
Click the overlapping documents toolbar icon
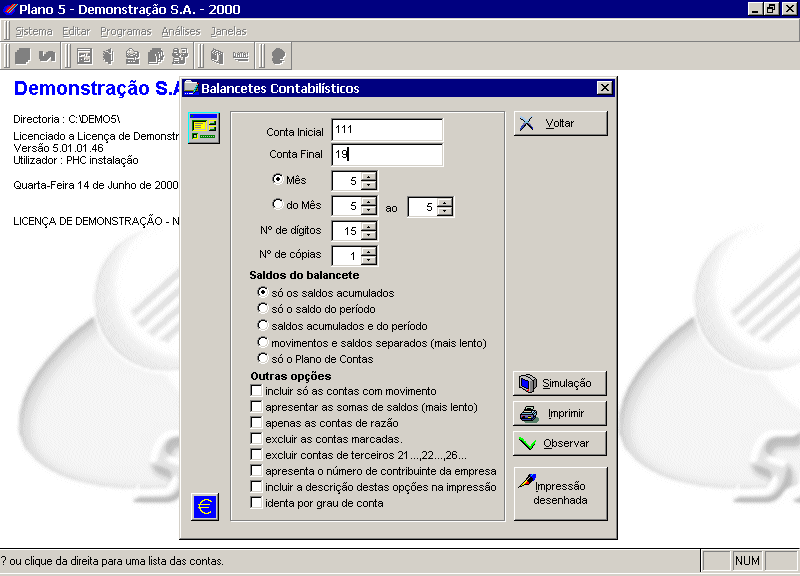[156, 56]
